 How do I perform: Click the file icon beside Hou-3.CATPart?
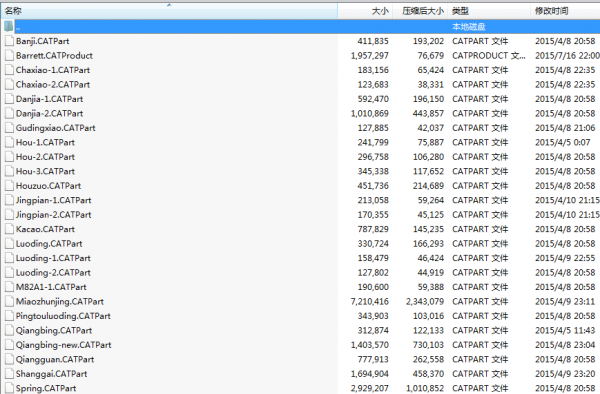[x=9, y=171]
